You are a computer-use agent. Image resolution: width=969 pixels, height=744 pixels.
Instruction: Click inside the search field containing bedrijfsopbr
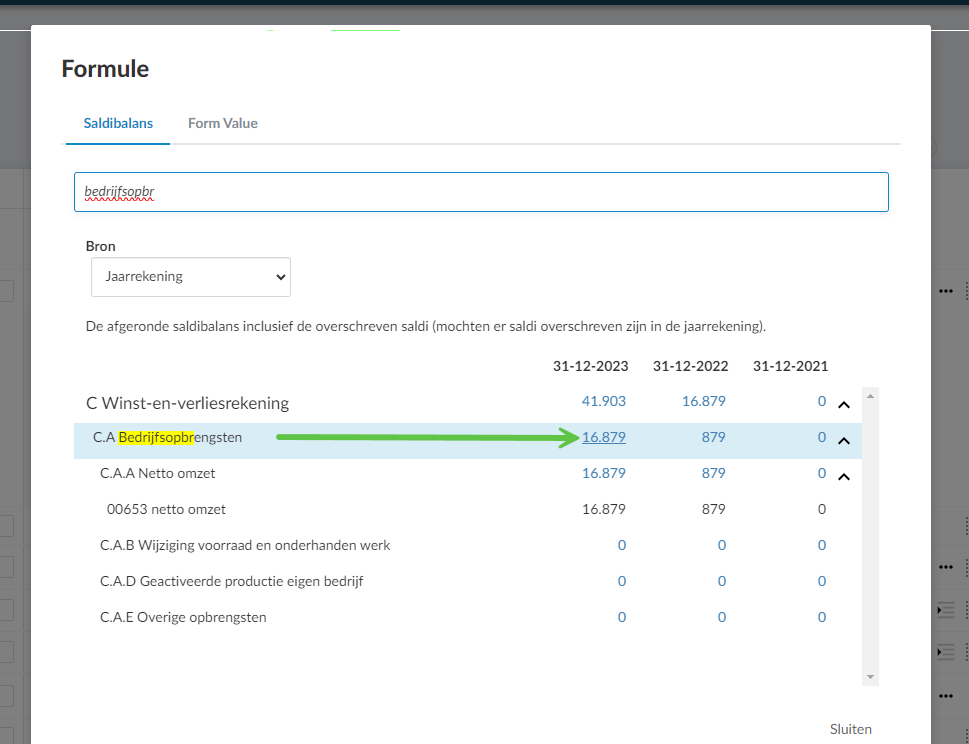pos(481,192)
